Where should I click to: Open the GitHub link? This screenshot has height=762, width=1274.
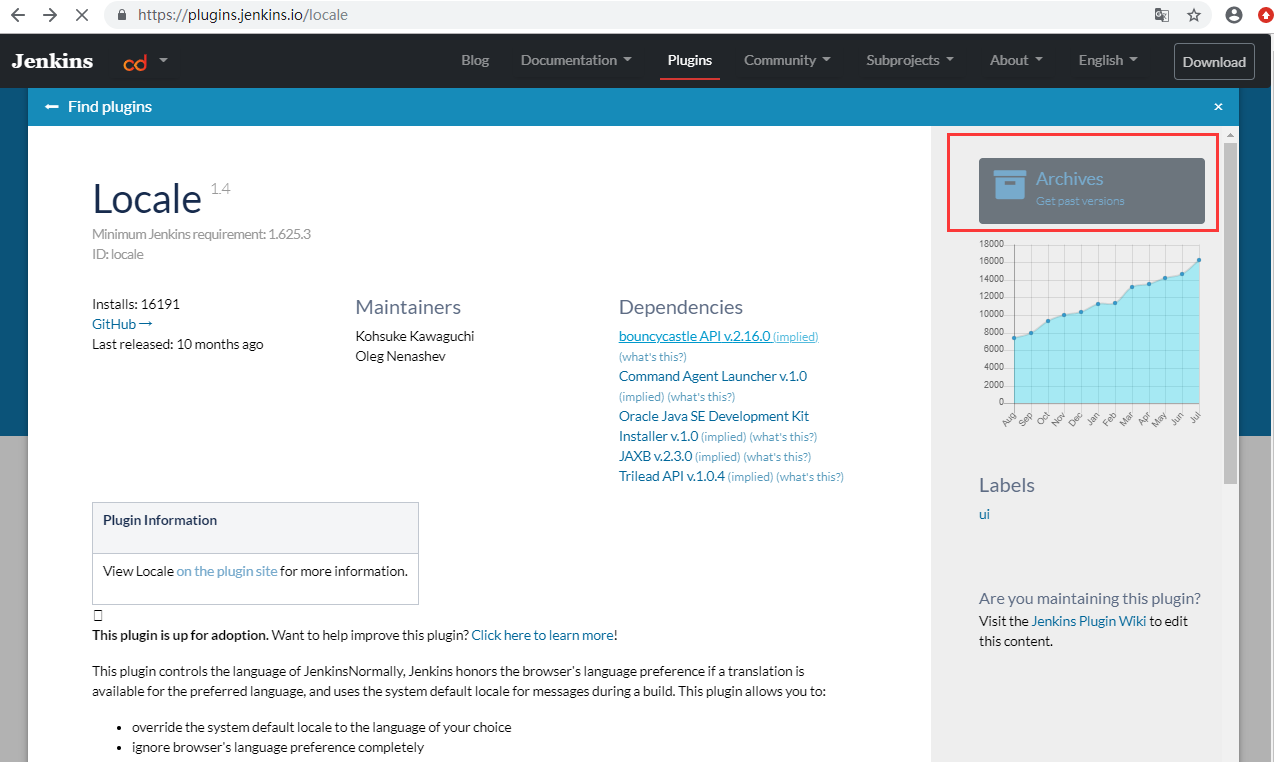point(122,324)
